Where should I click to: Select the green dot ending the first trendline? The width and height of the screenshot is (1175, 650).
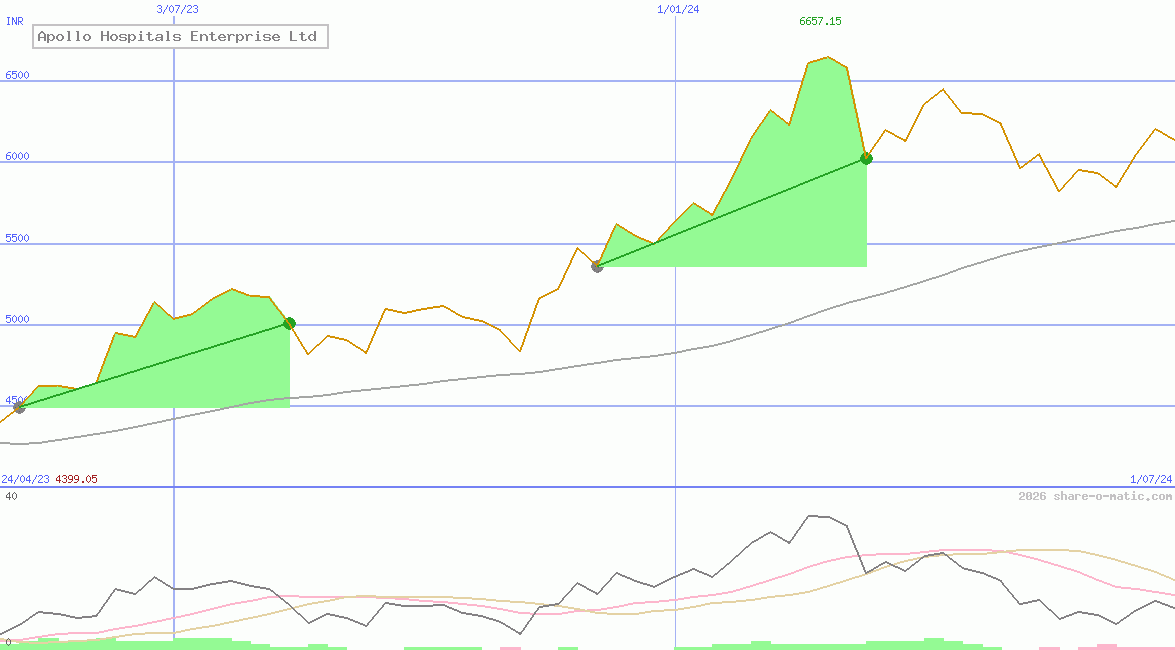289,322
